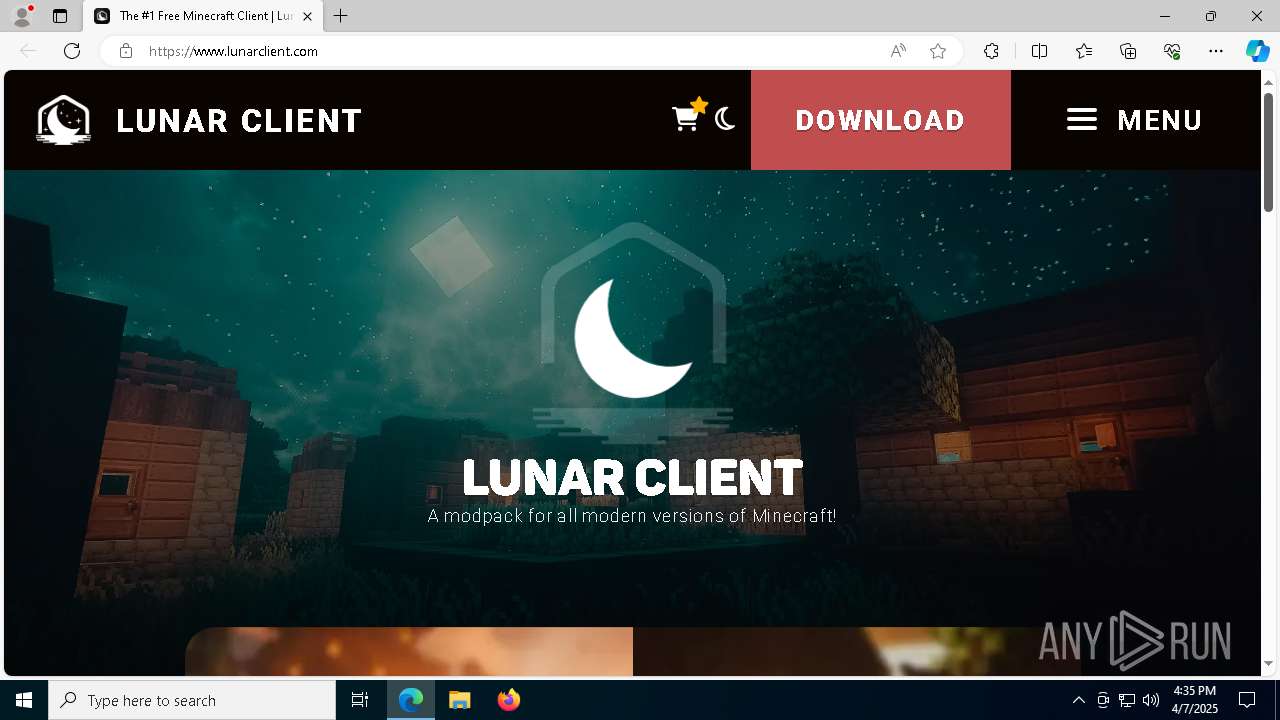The image size is (1280, 720).
Task: View site information lock icon
Action: point(125,51)
